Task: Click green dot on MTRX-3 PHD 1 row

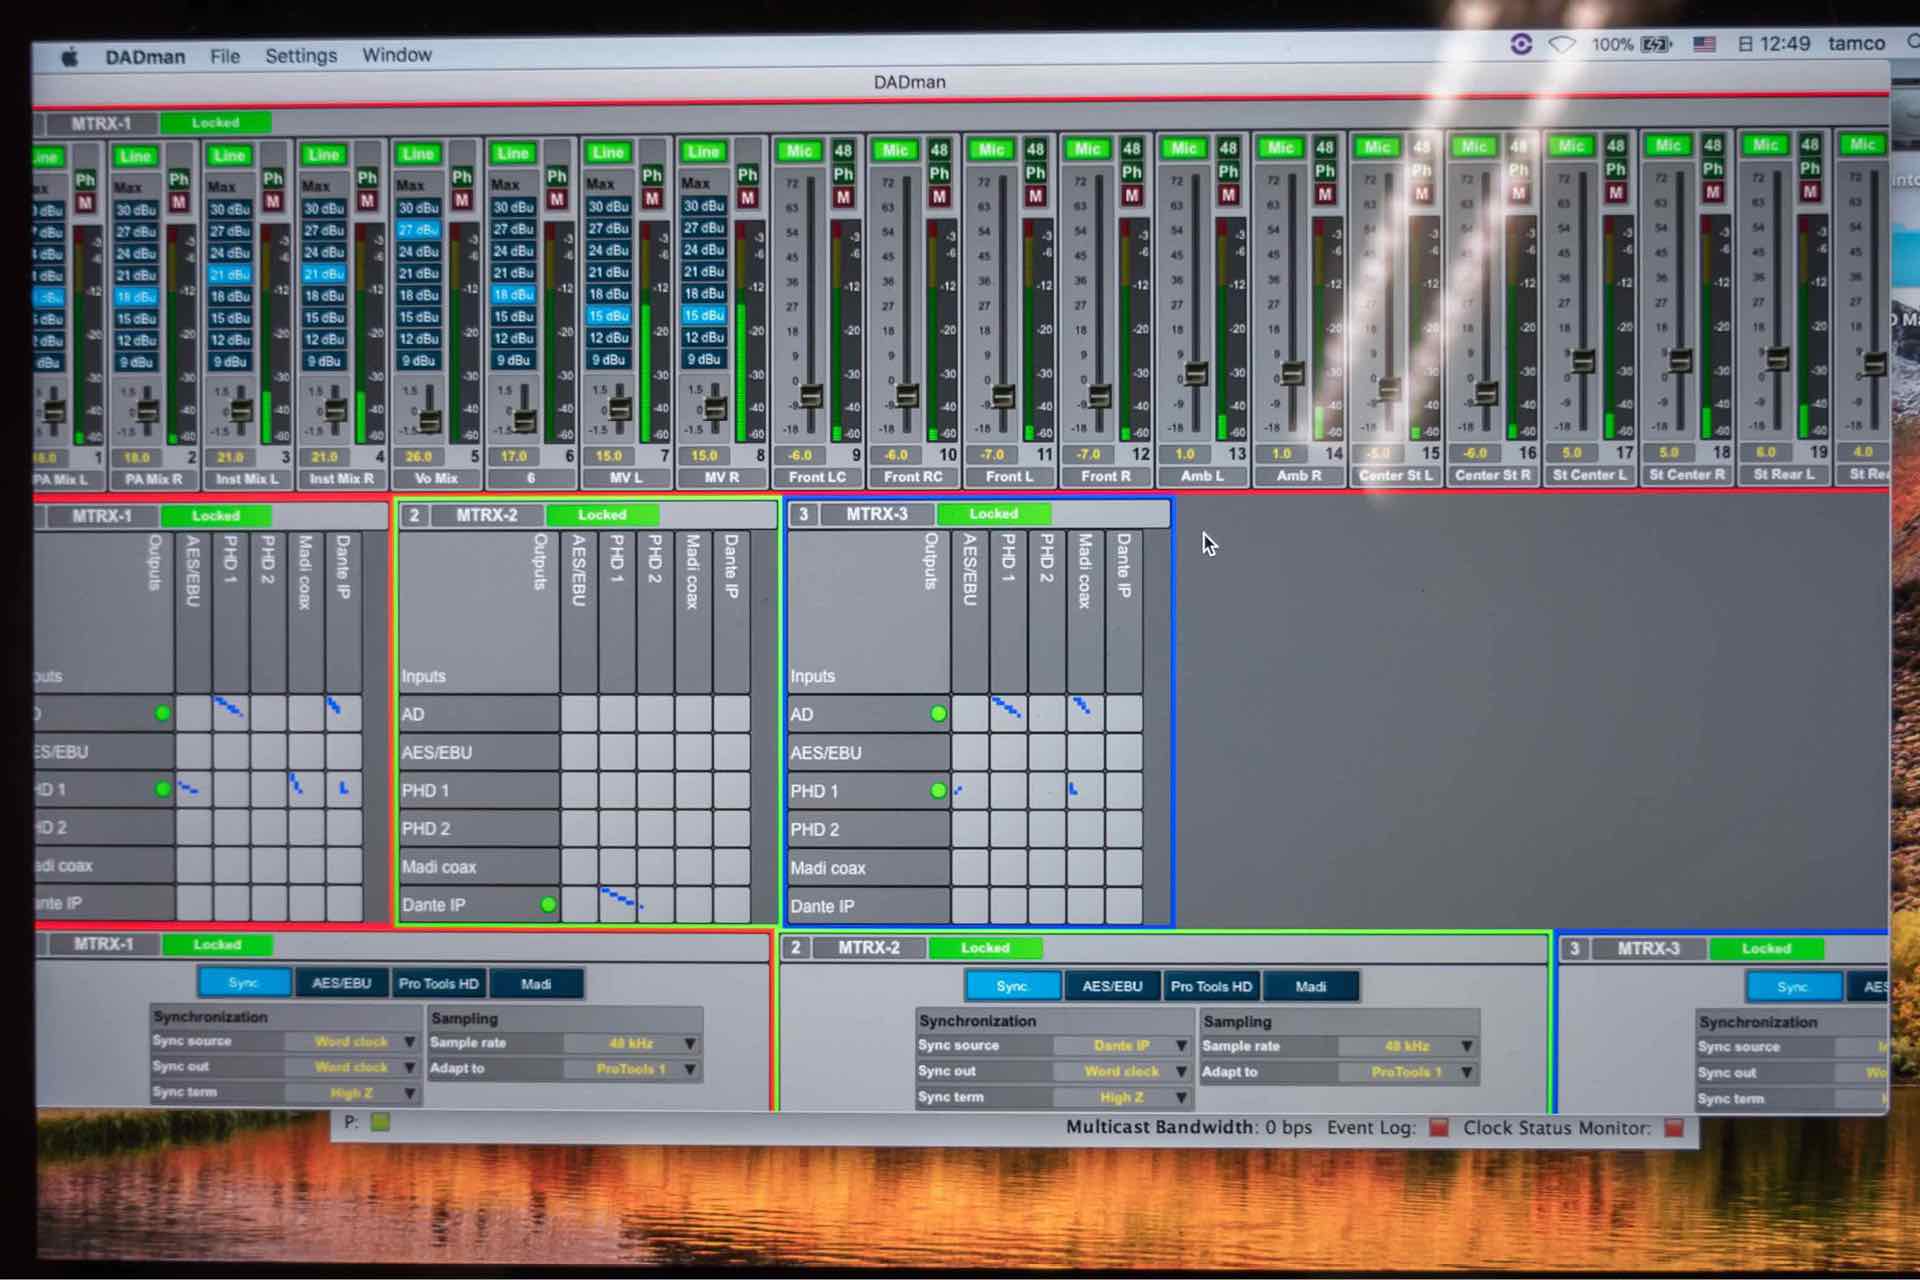Action: point(938,791)
